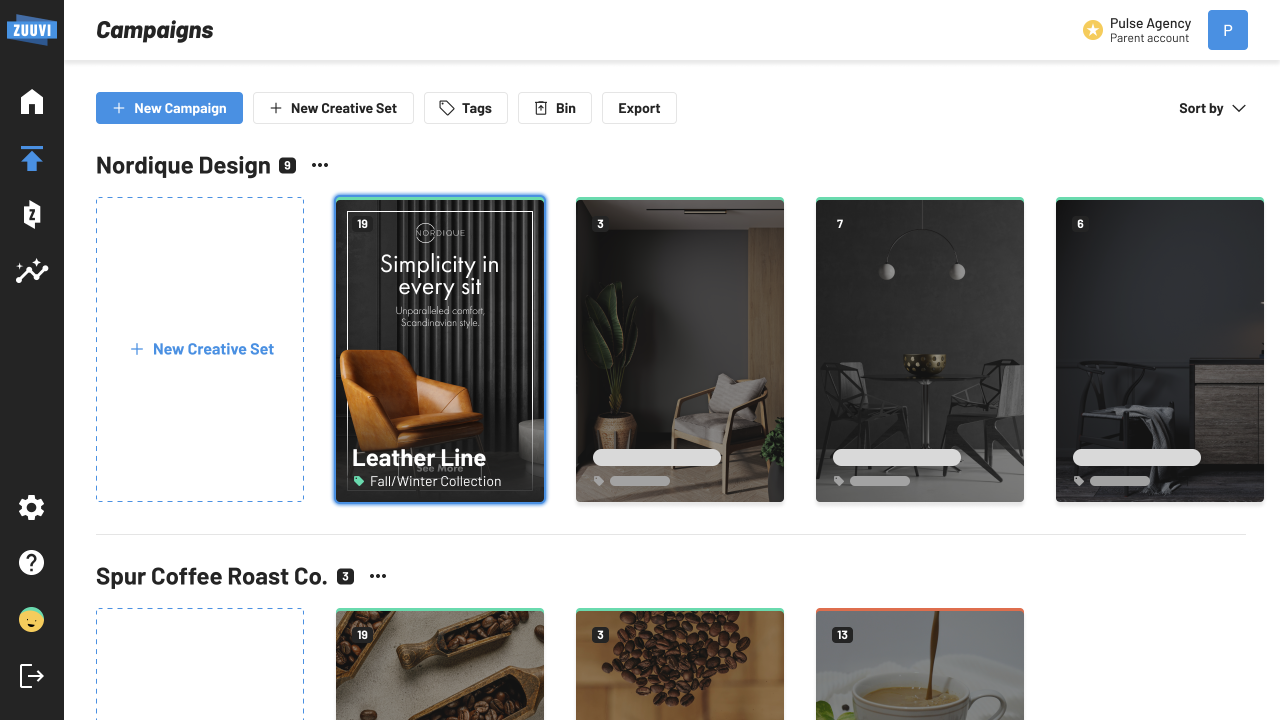Click New Creative Set toolbar button
This screenshot has height=720, width=1280.
pyautogui.click(x=333, y=108)
